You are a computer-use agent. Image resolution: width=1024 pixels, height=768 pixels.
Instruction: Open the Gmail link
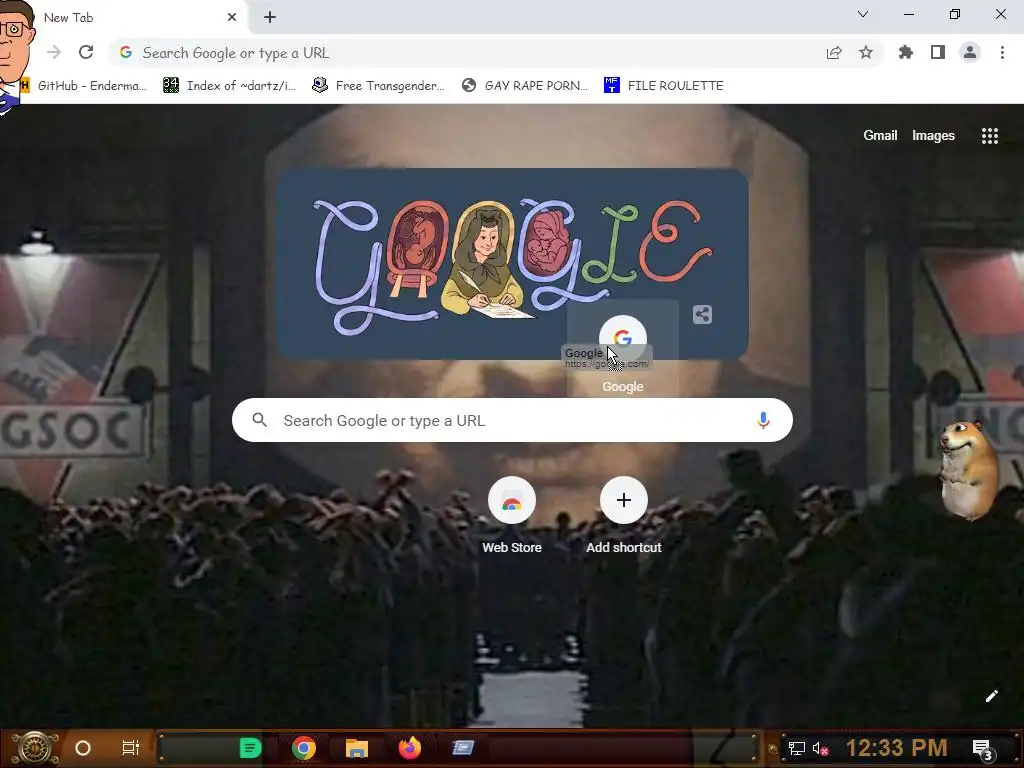coord(880,135)
